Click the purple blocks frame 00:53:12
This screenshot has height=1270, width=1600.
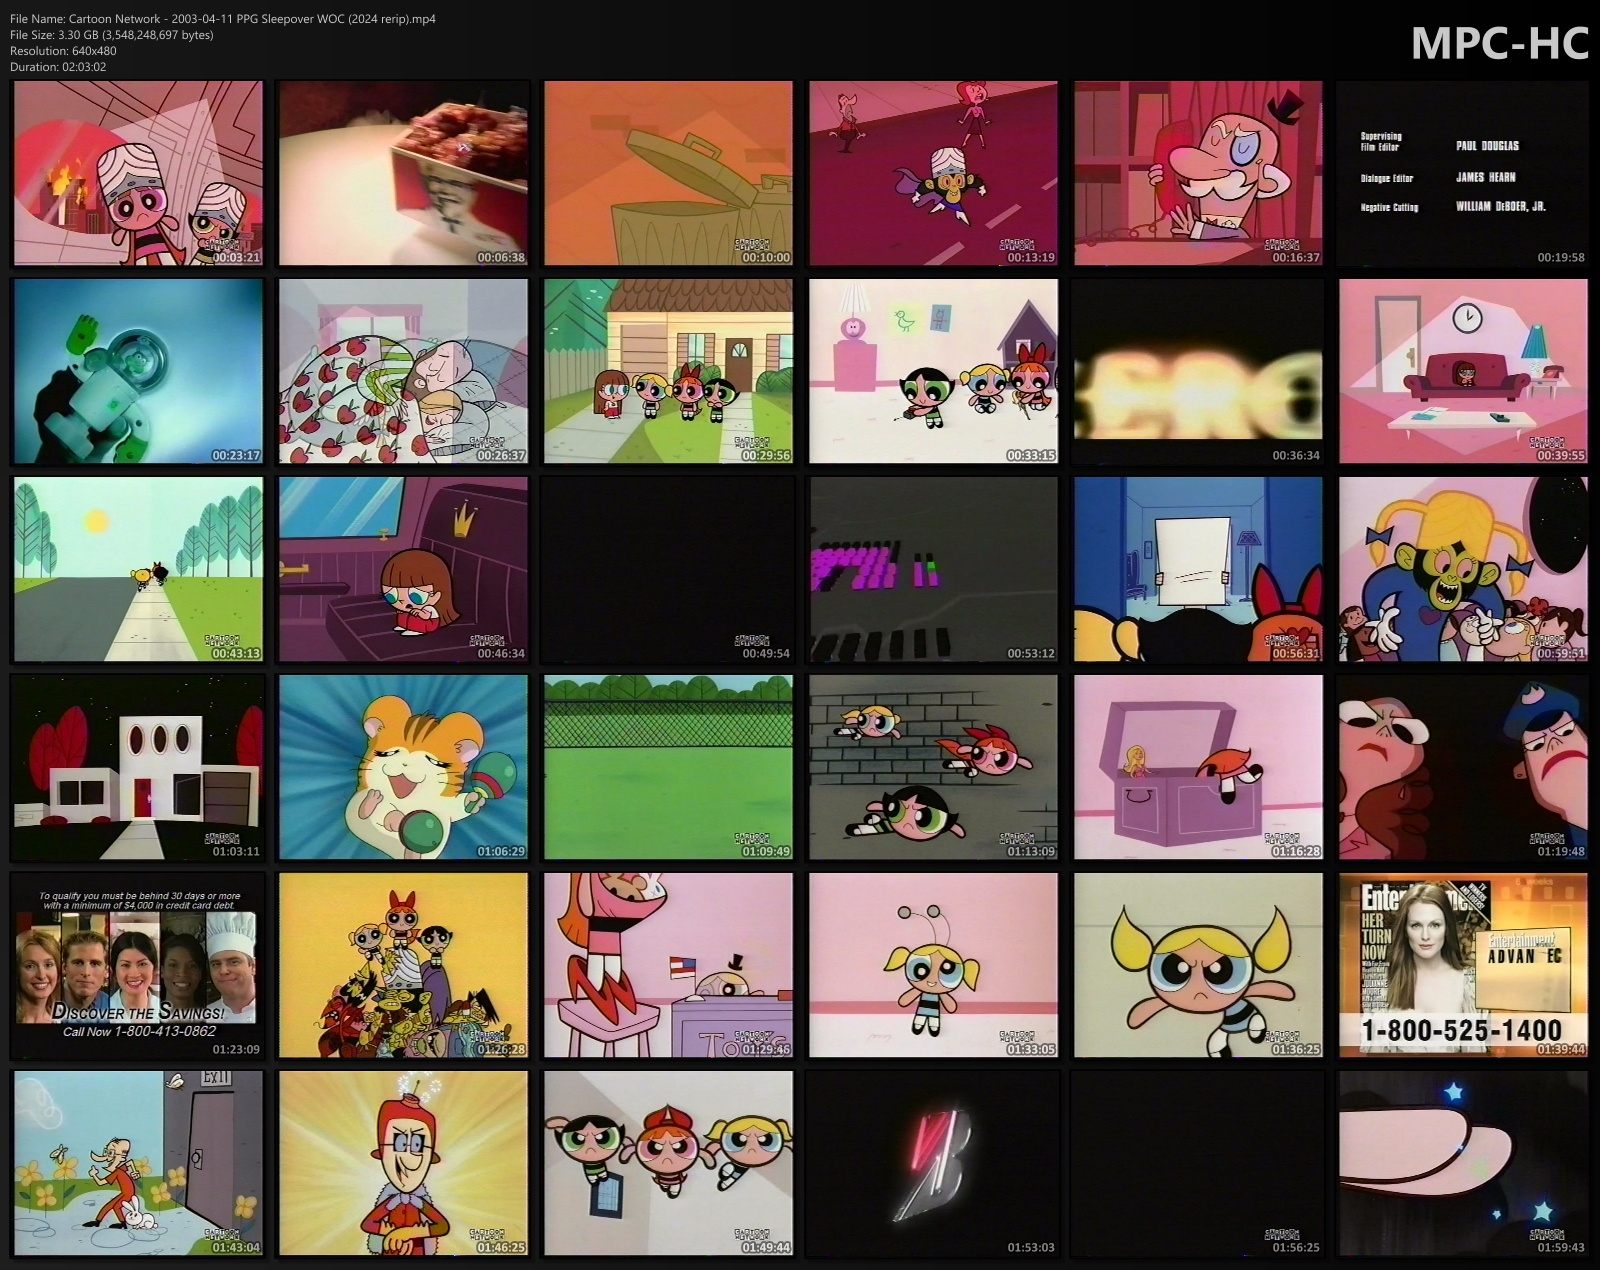(x=933, y=570)
